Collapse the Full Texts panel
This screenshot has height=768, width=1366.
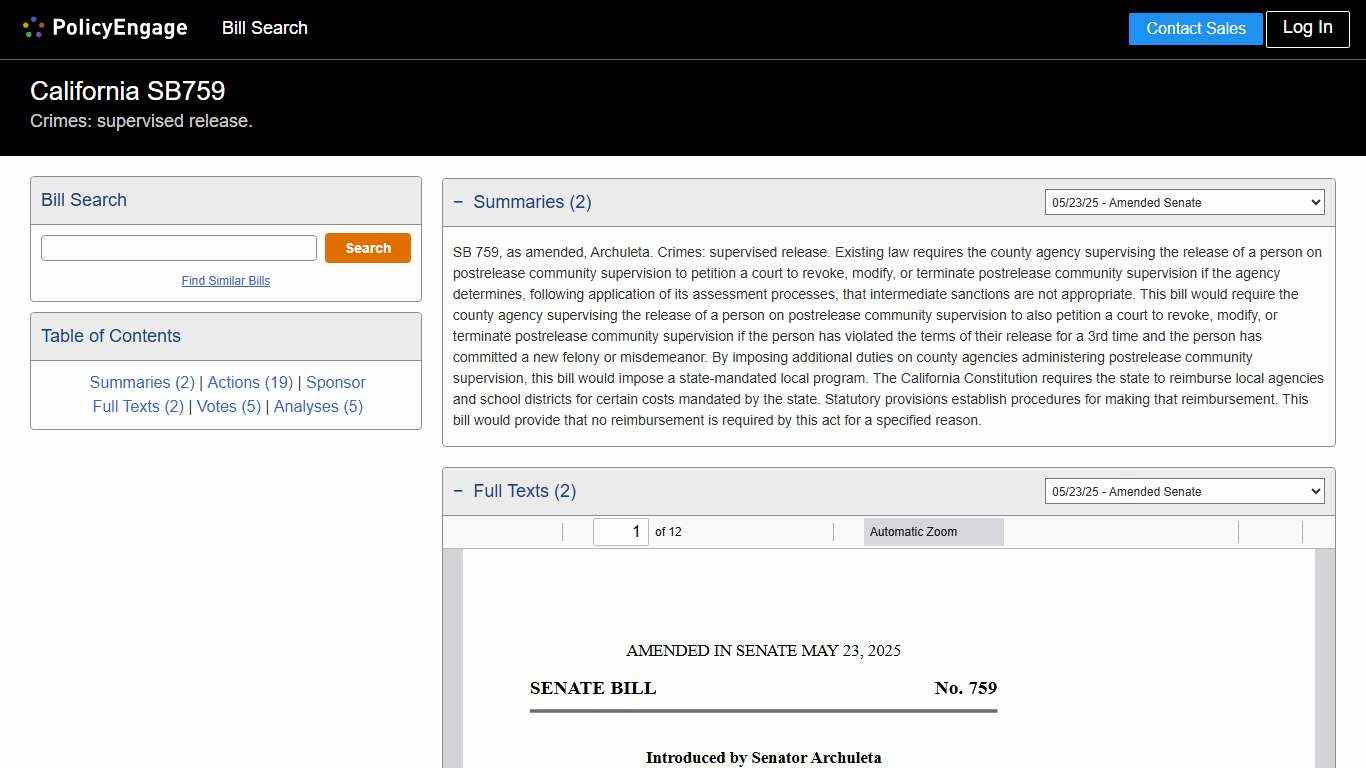coord(459,490)
